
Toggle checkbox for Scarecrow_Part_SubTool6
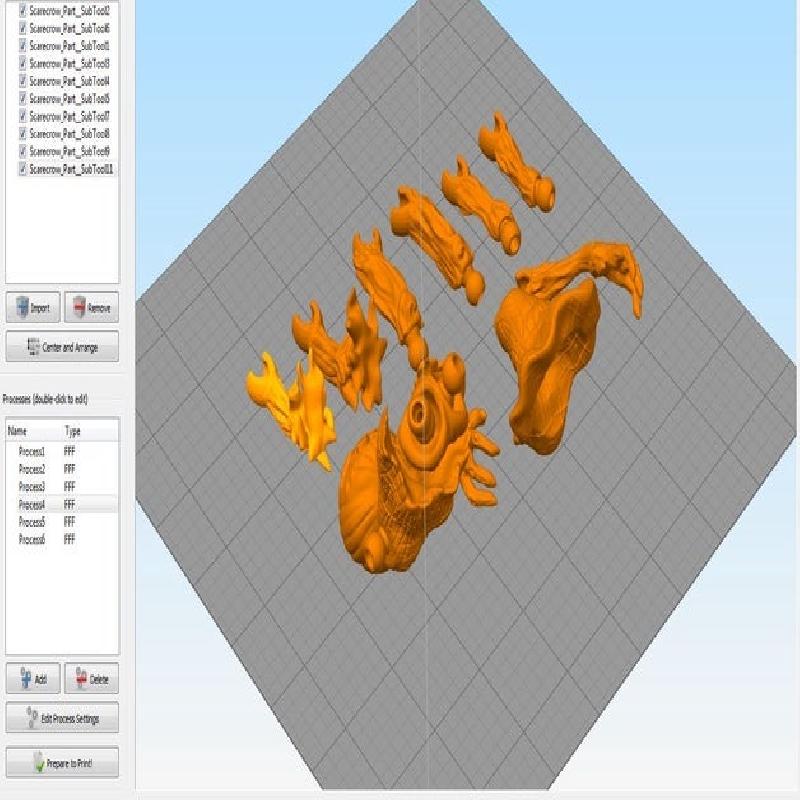(22, 29)
